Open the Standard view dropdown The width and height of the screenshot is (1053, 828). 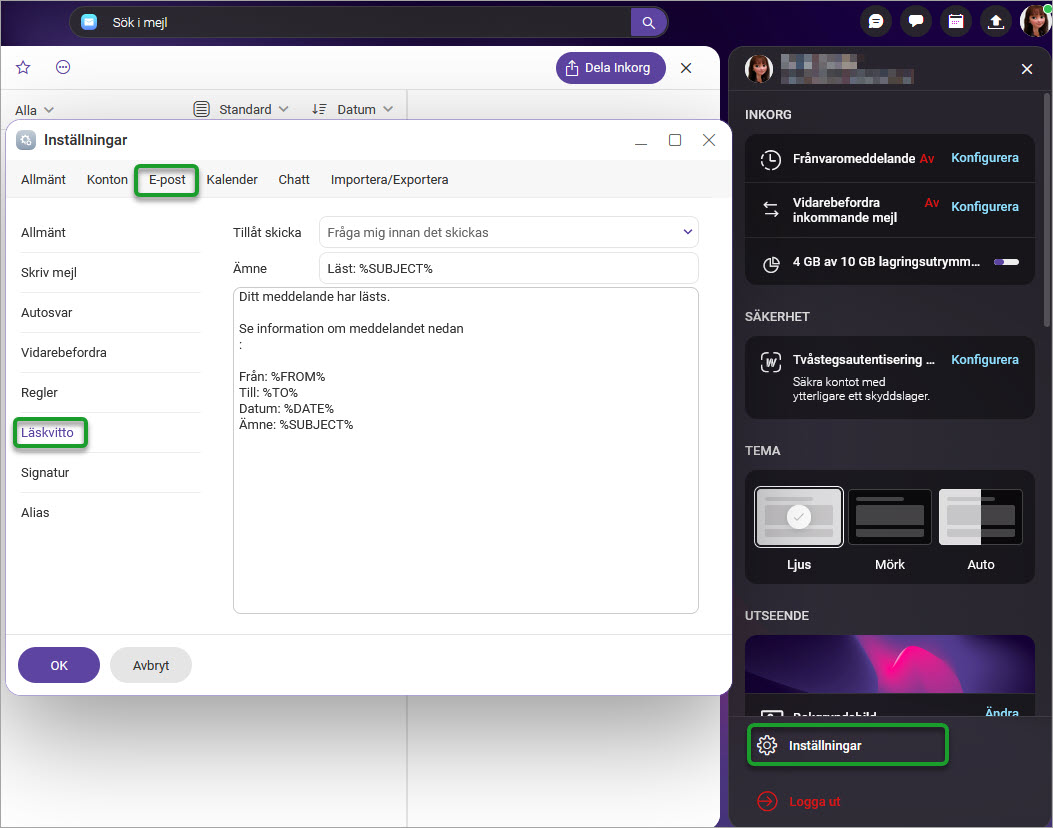[x=241, y=109]
